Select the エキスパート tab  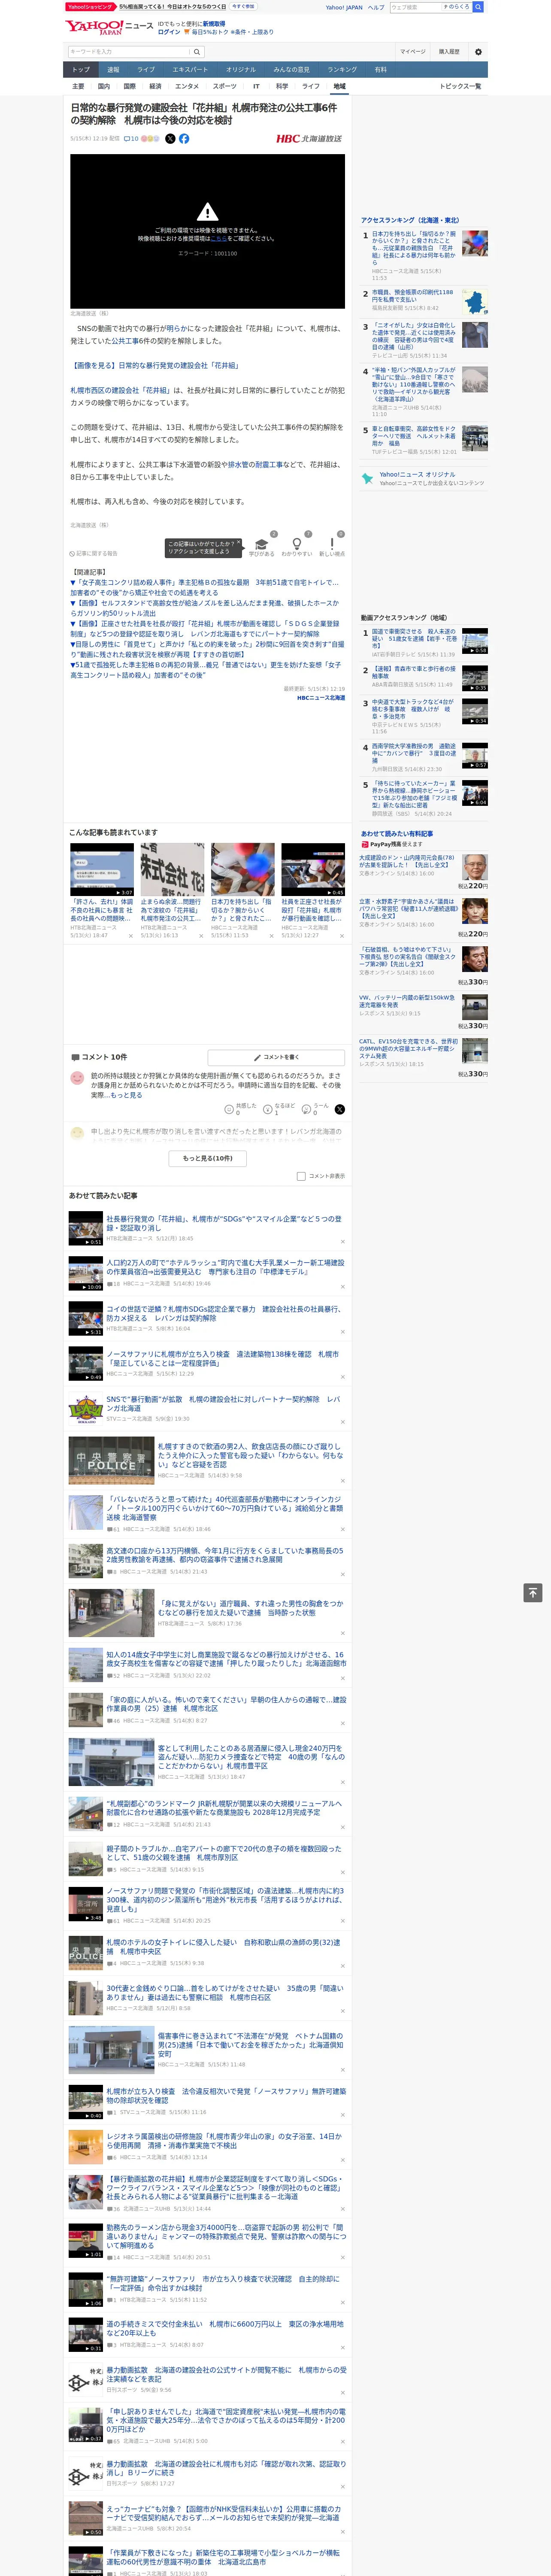tap(190, 70)
